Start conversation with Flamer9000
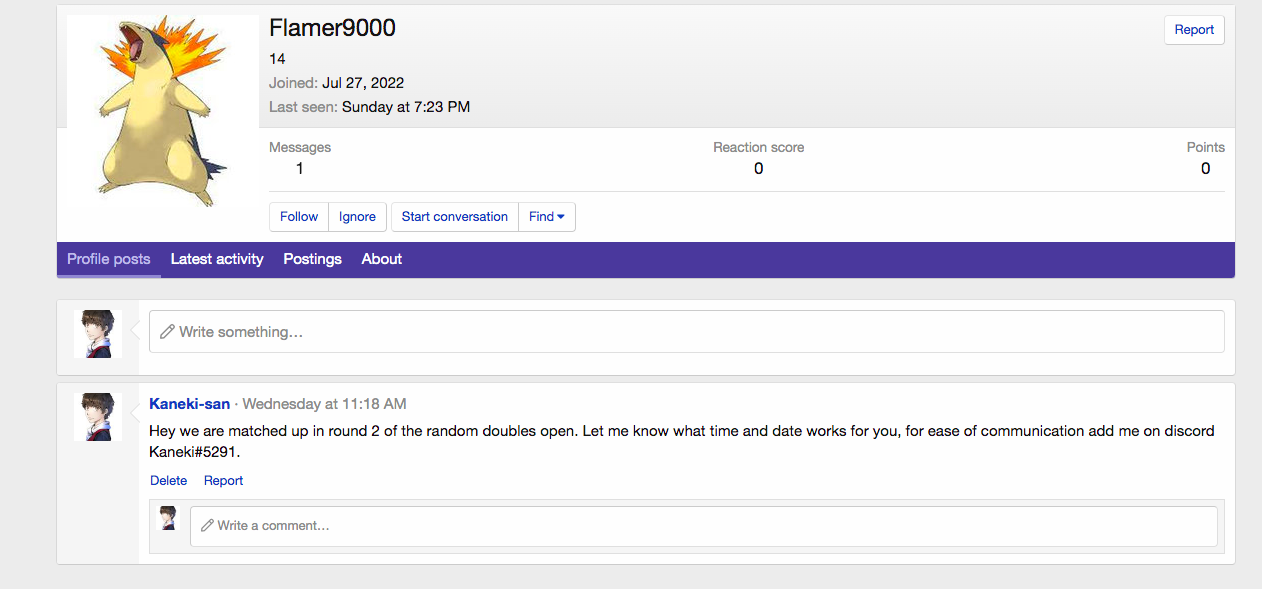1262x589 pixels. 455,217
